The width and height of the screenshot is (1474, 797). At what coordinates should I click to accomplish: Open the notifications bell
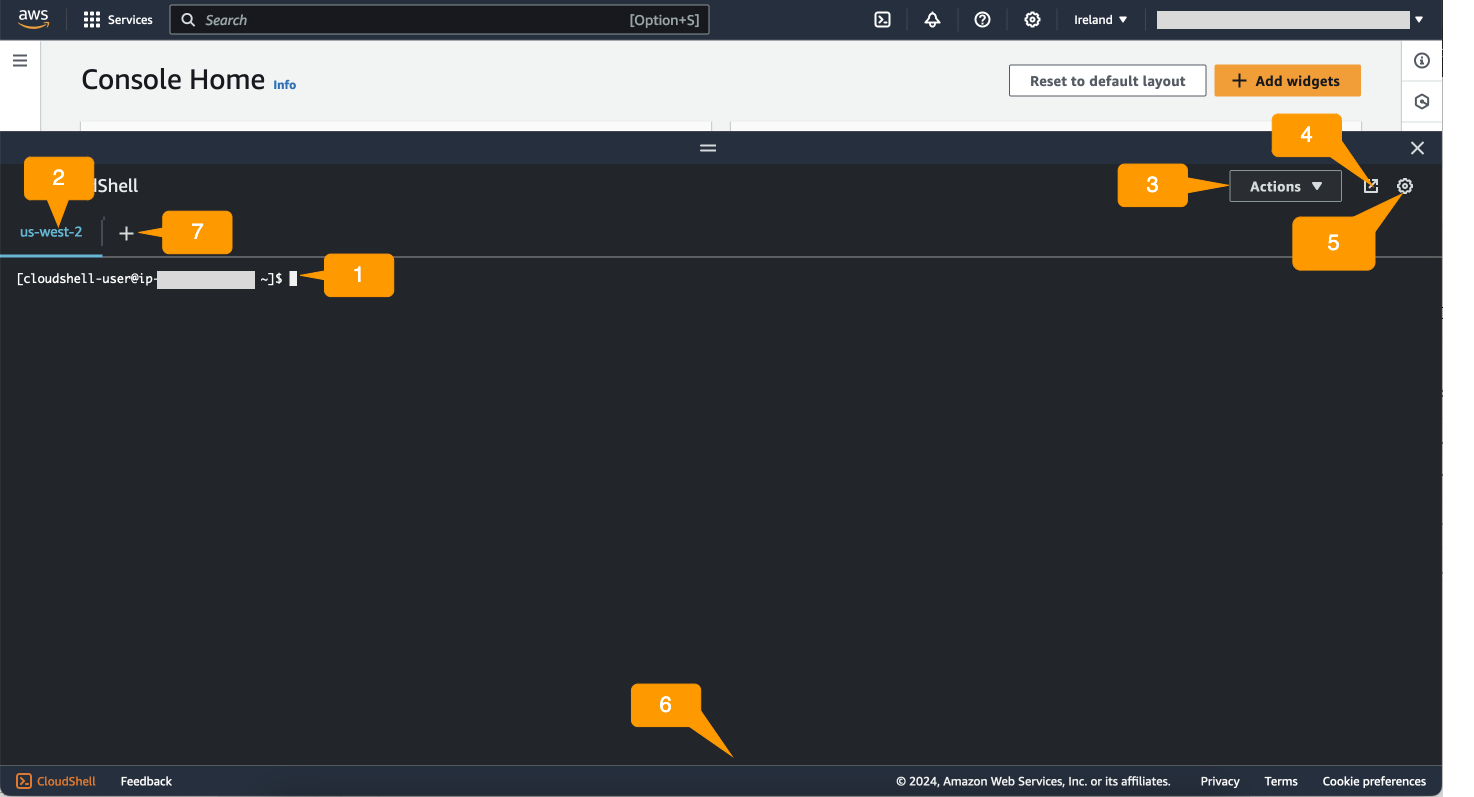pos(932,20)
